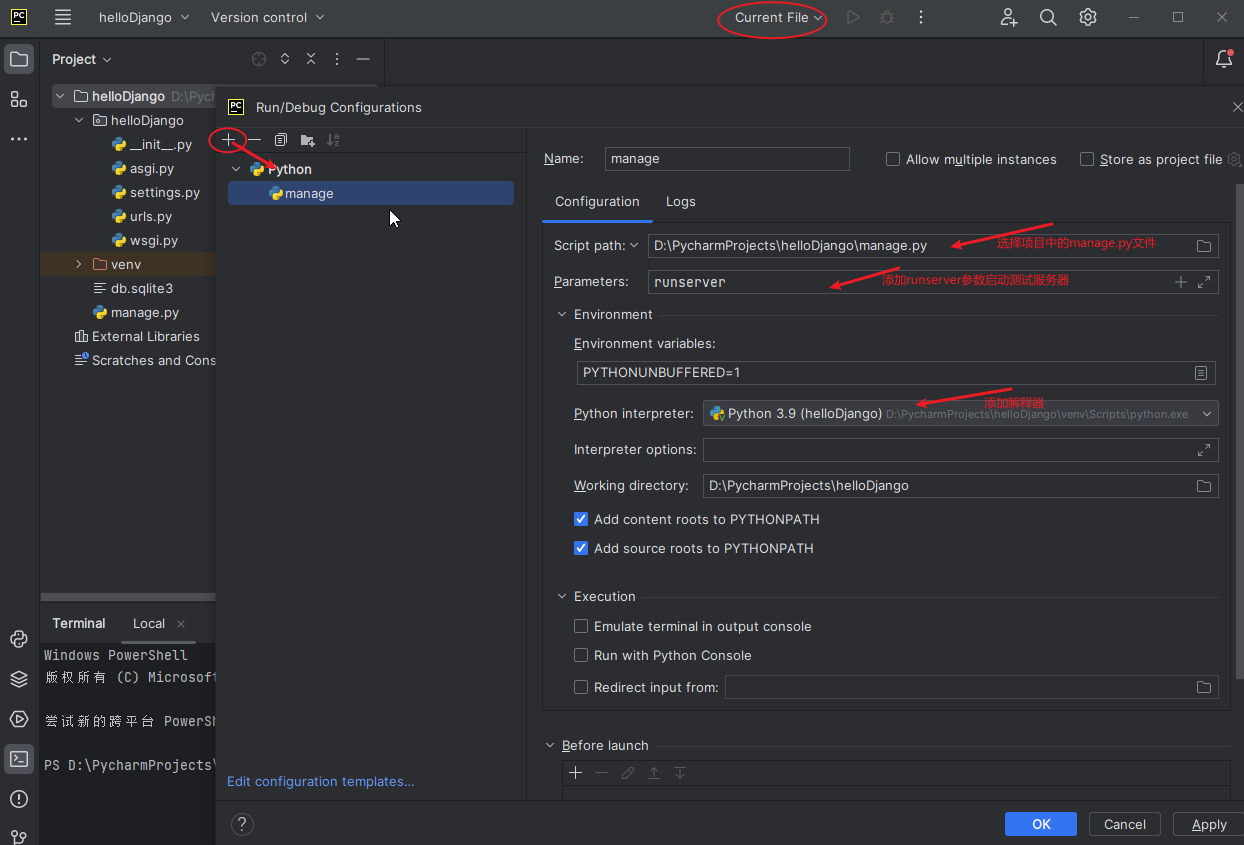Collapse the Execution section
Viewport: 1244px width, 845px height.
pos(561,596)
